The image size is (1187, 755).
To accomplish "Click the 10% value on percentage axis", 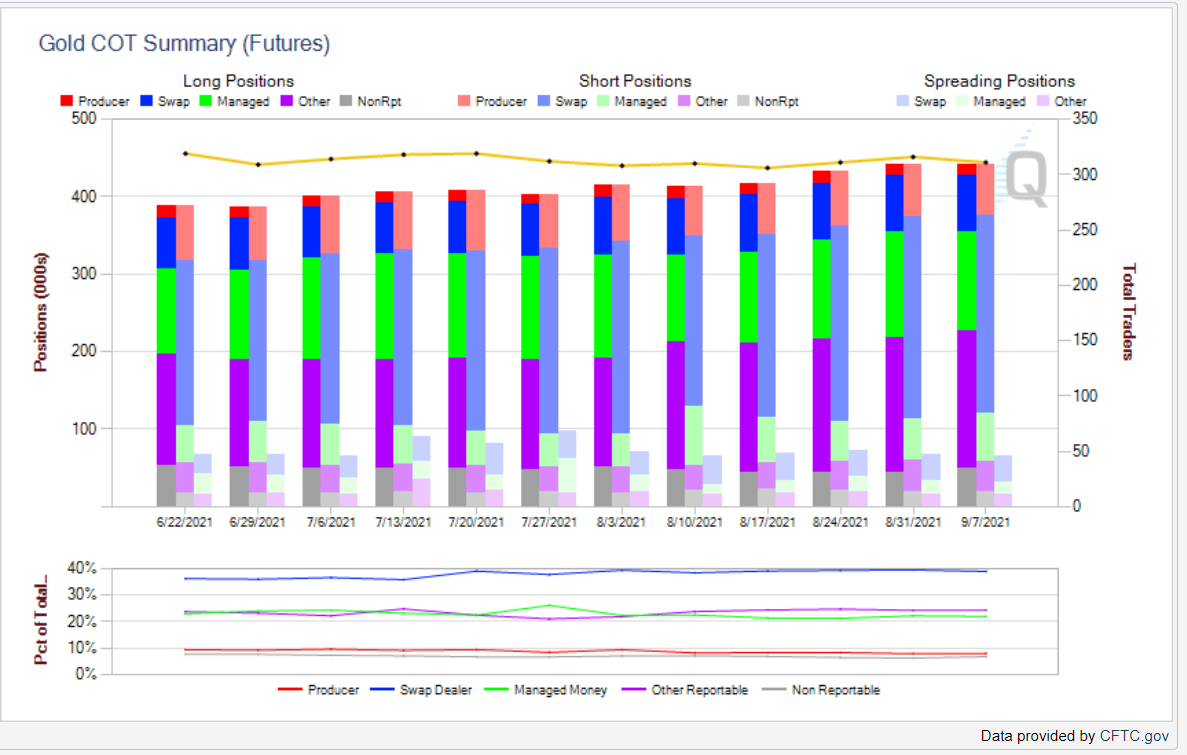I will (x=82, y=647).
